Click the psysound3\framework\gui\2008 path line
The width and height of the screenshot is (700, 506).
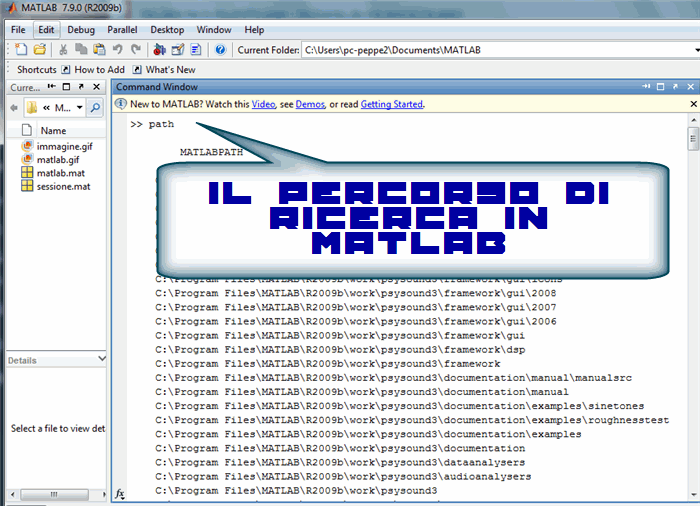click(356, 293)
